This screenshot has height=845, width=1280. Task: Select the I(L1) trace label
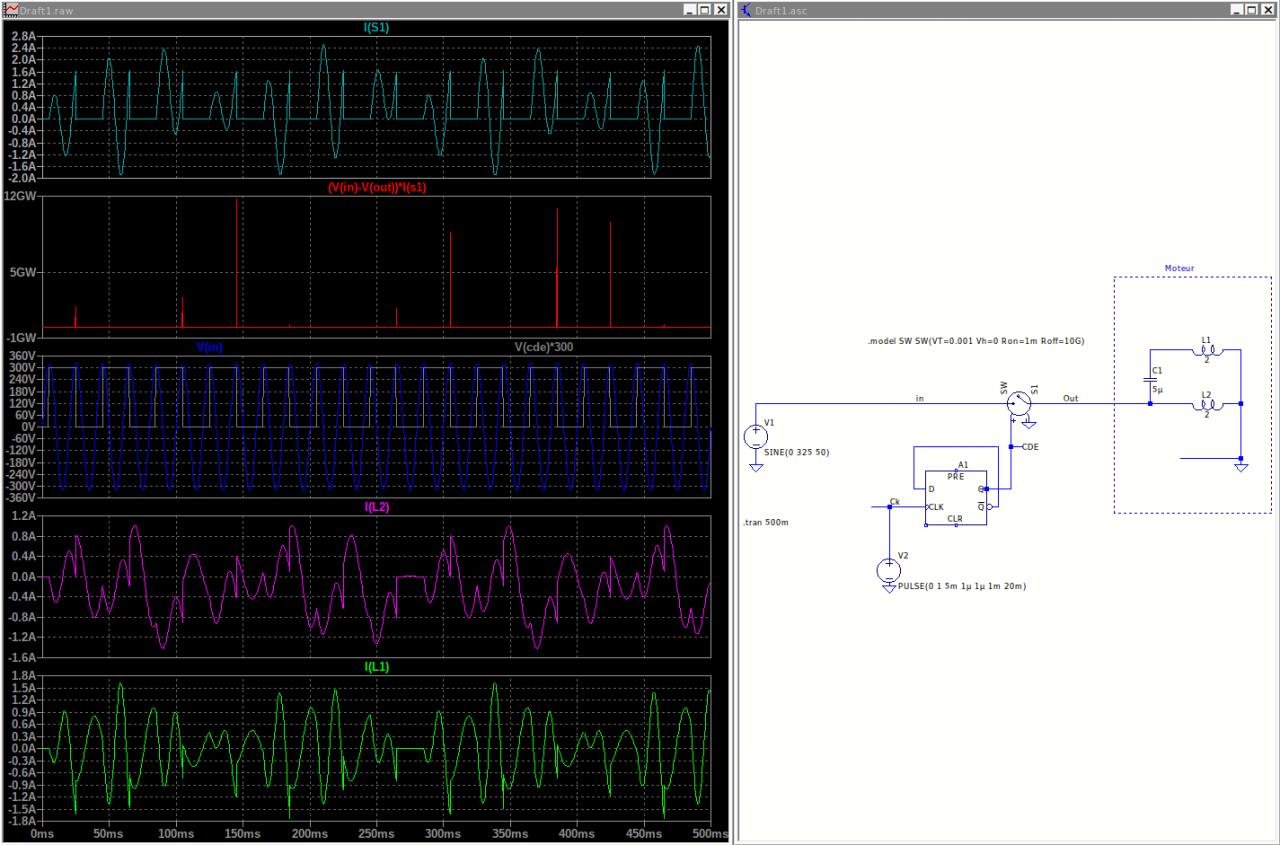(376, 666)
